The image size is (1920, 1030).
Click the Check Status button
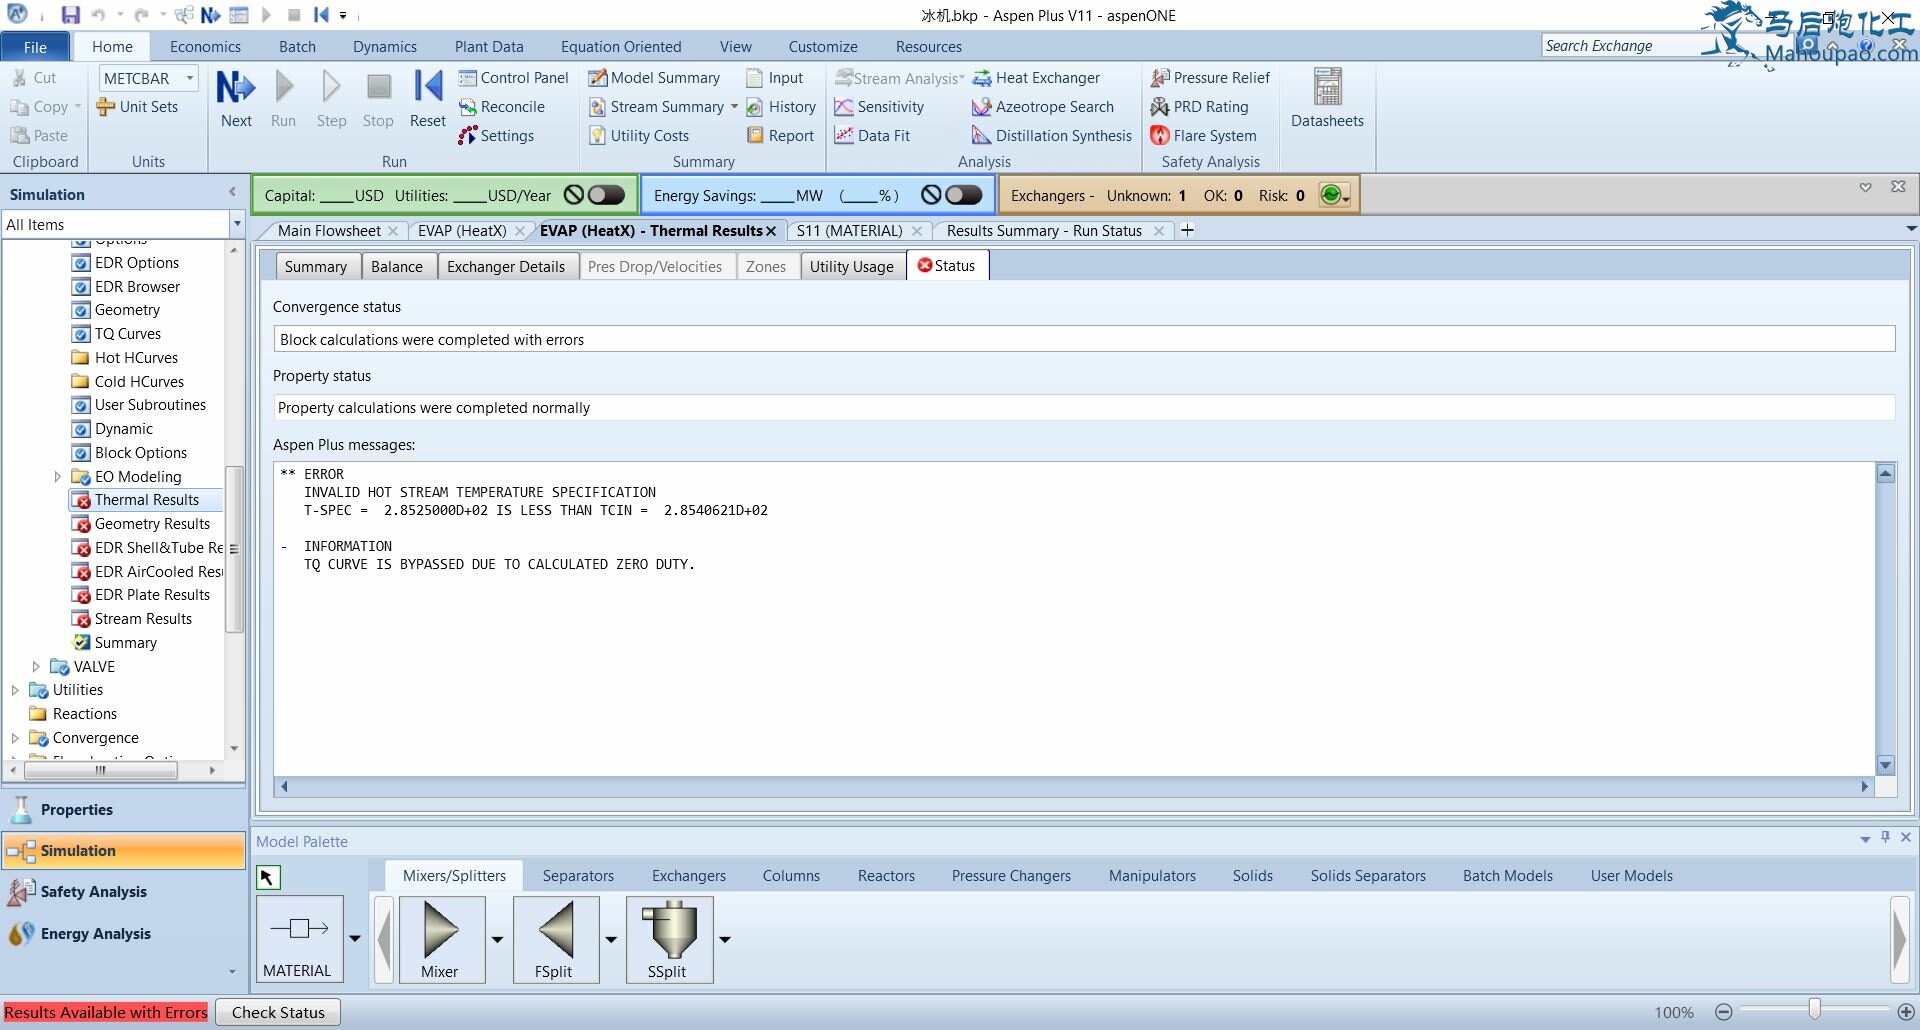[x=278, y=1013]
